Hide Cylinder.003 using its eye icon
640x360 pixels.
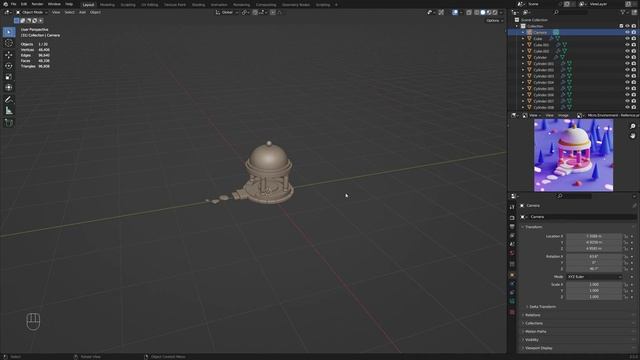click(627, 76)
